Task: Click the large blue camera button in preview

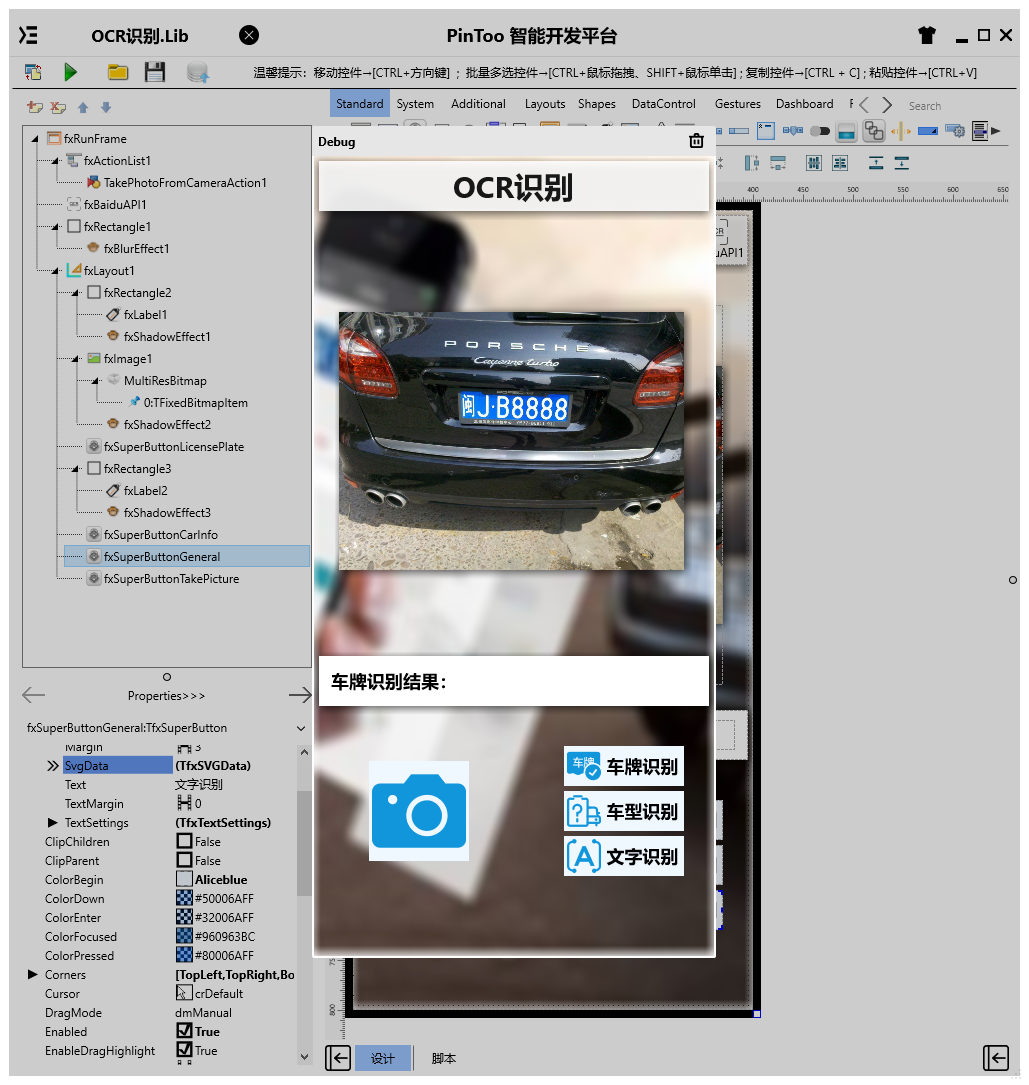Action: (x=419, y=811)
